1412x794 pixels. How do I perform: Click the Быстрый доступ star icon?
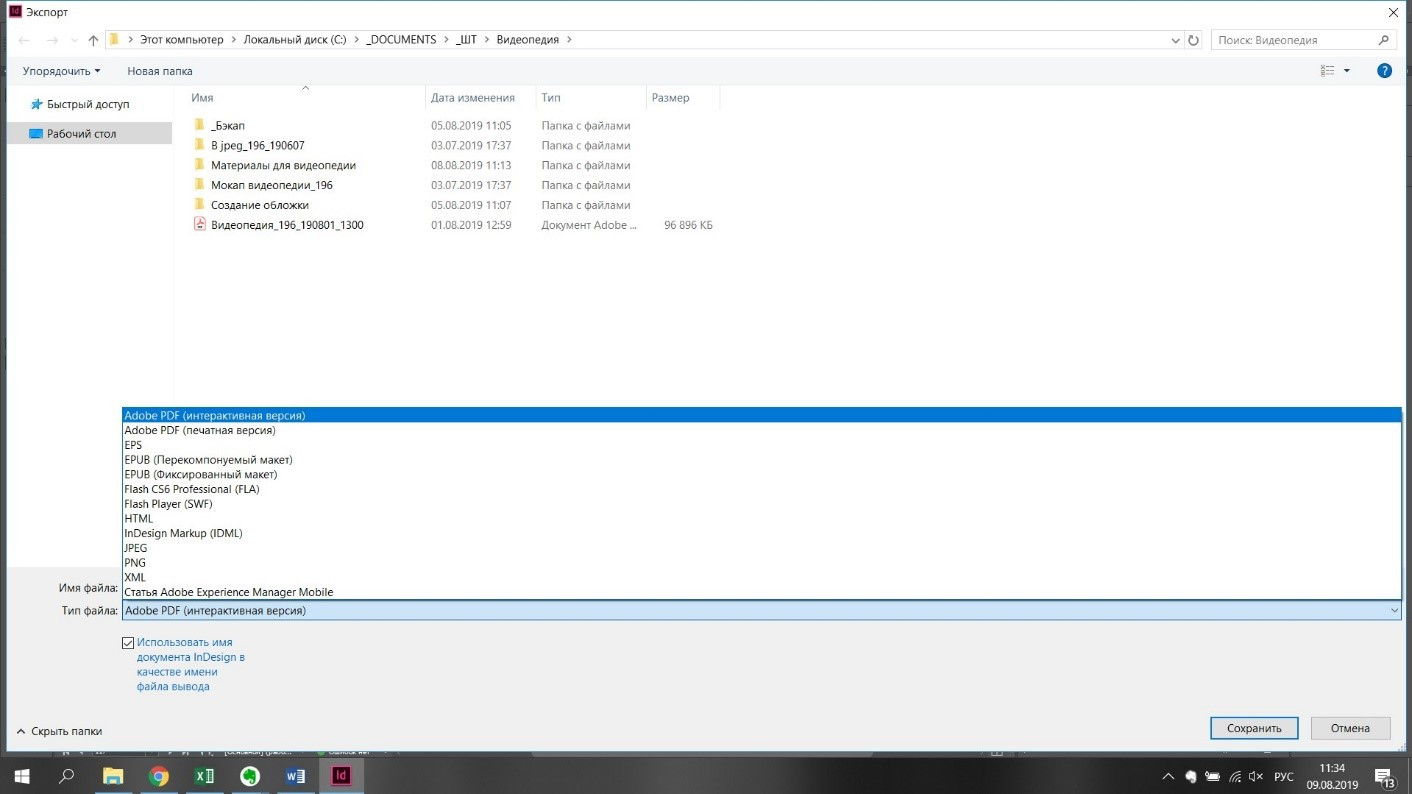(36, 104)
